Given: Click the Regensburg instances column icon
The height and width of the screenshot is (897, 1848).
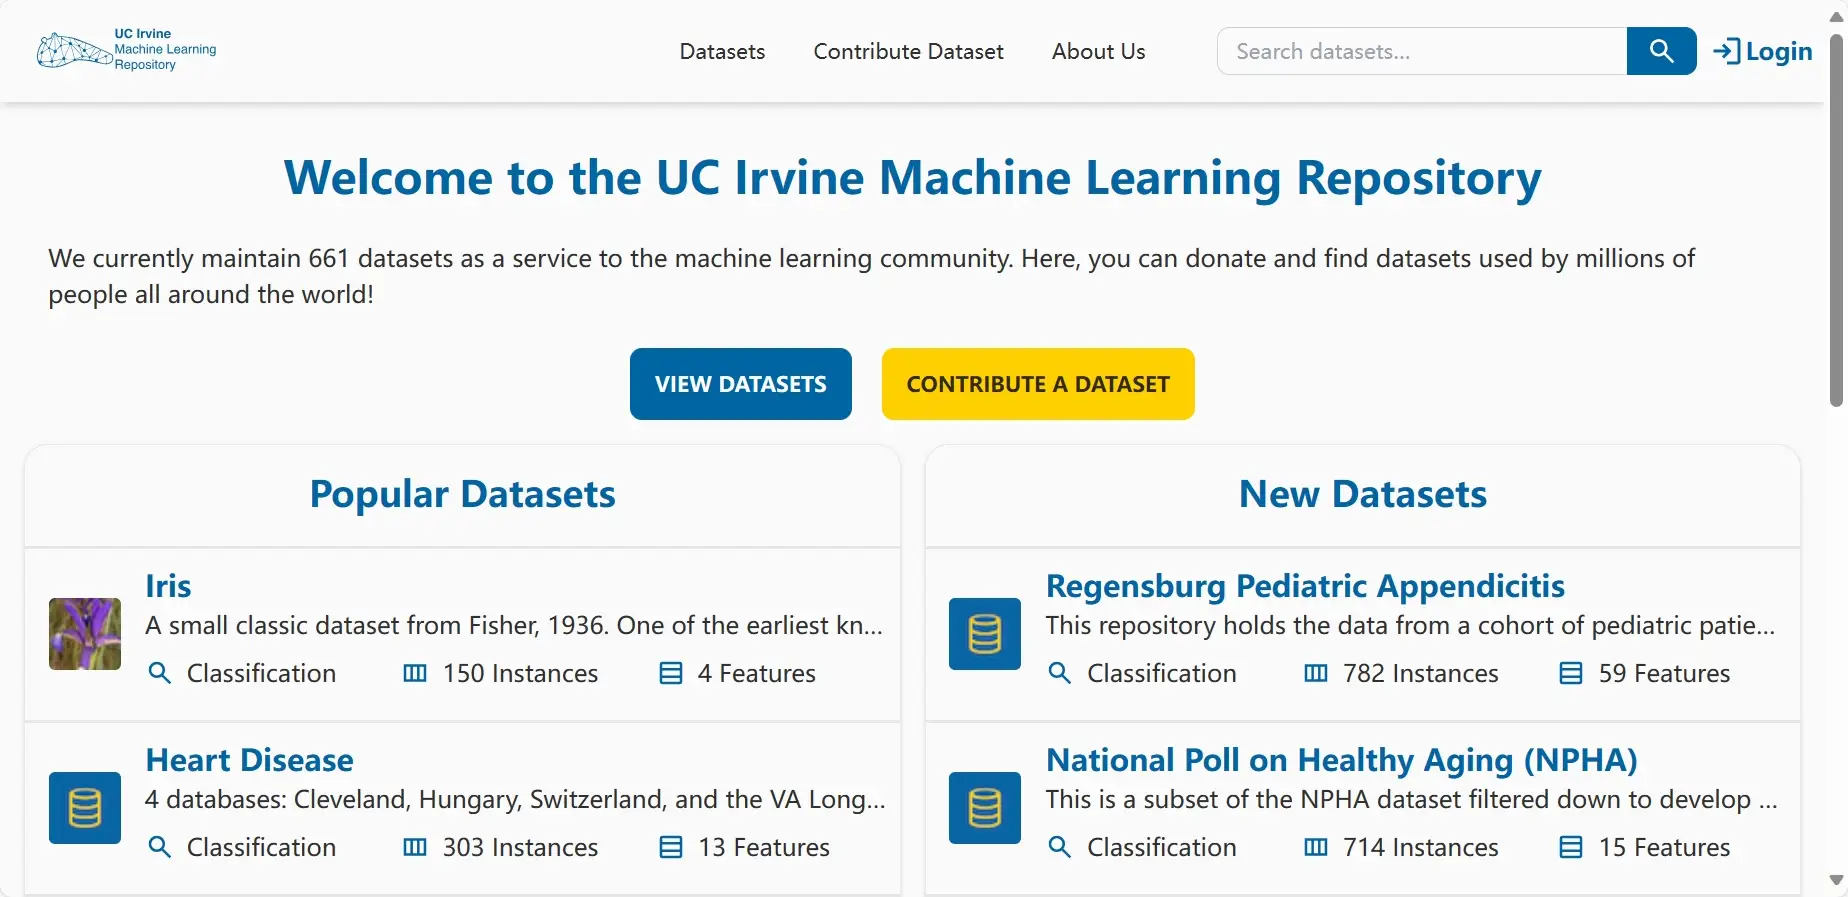Looking at the screenshot, I should click(1316, 673).
